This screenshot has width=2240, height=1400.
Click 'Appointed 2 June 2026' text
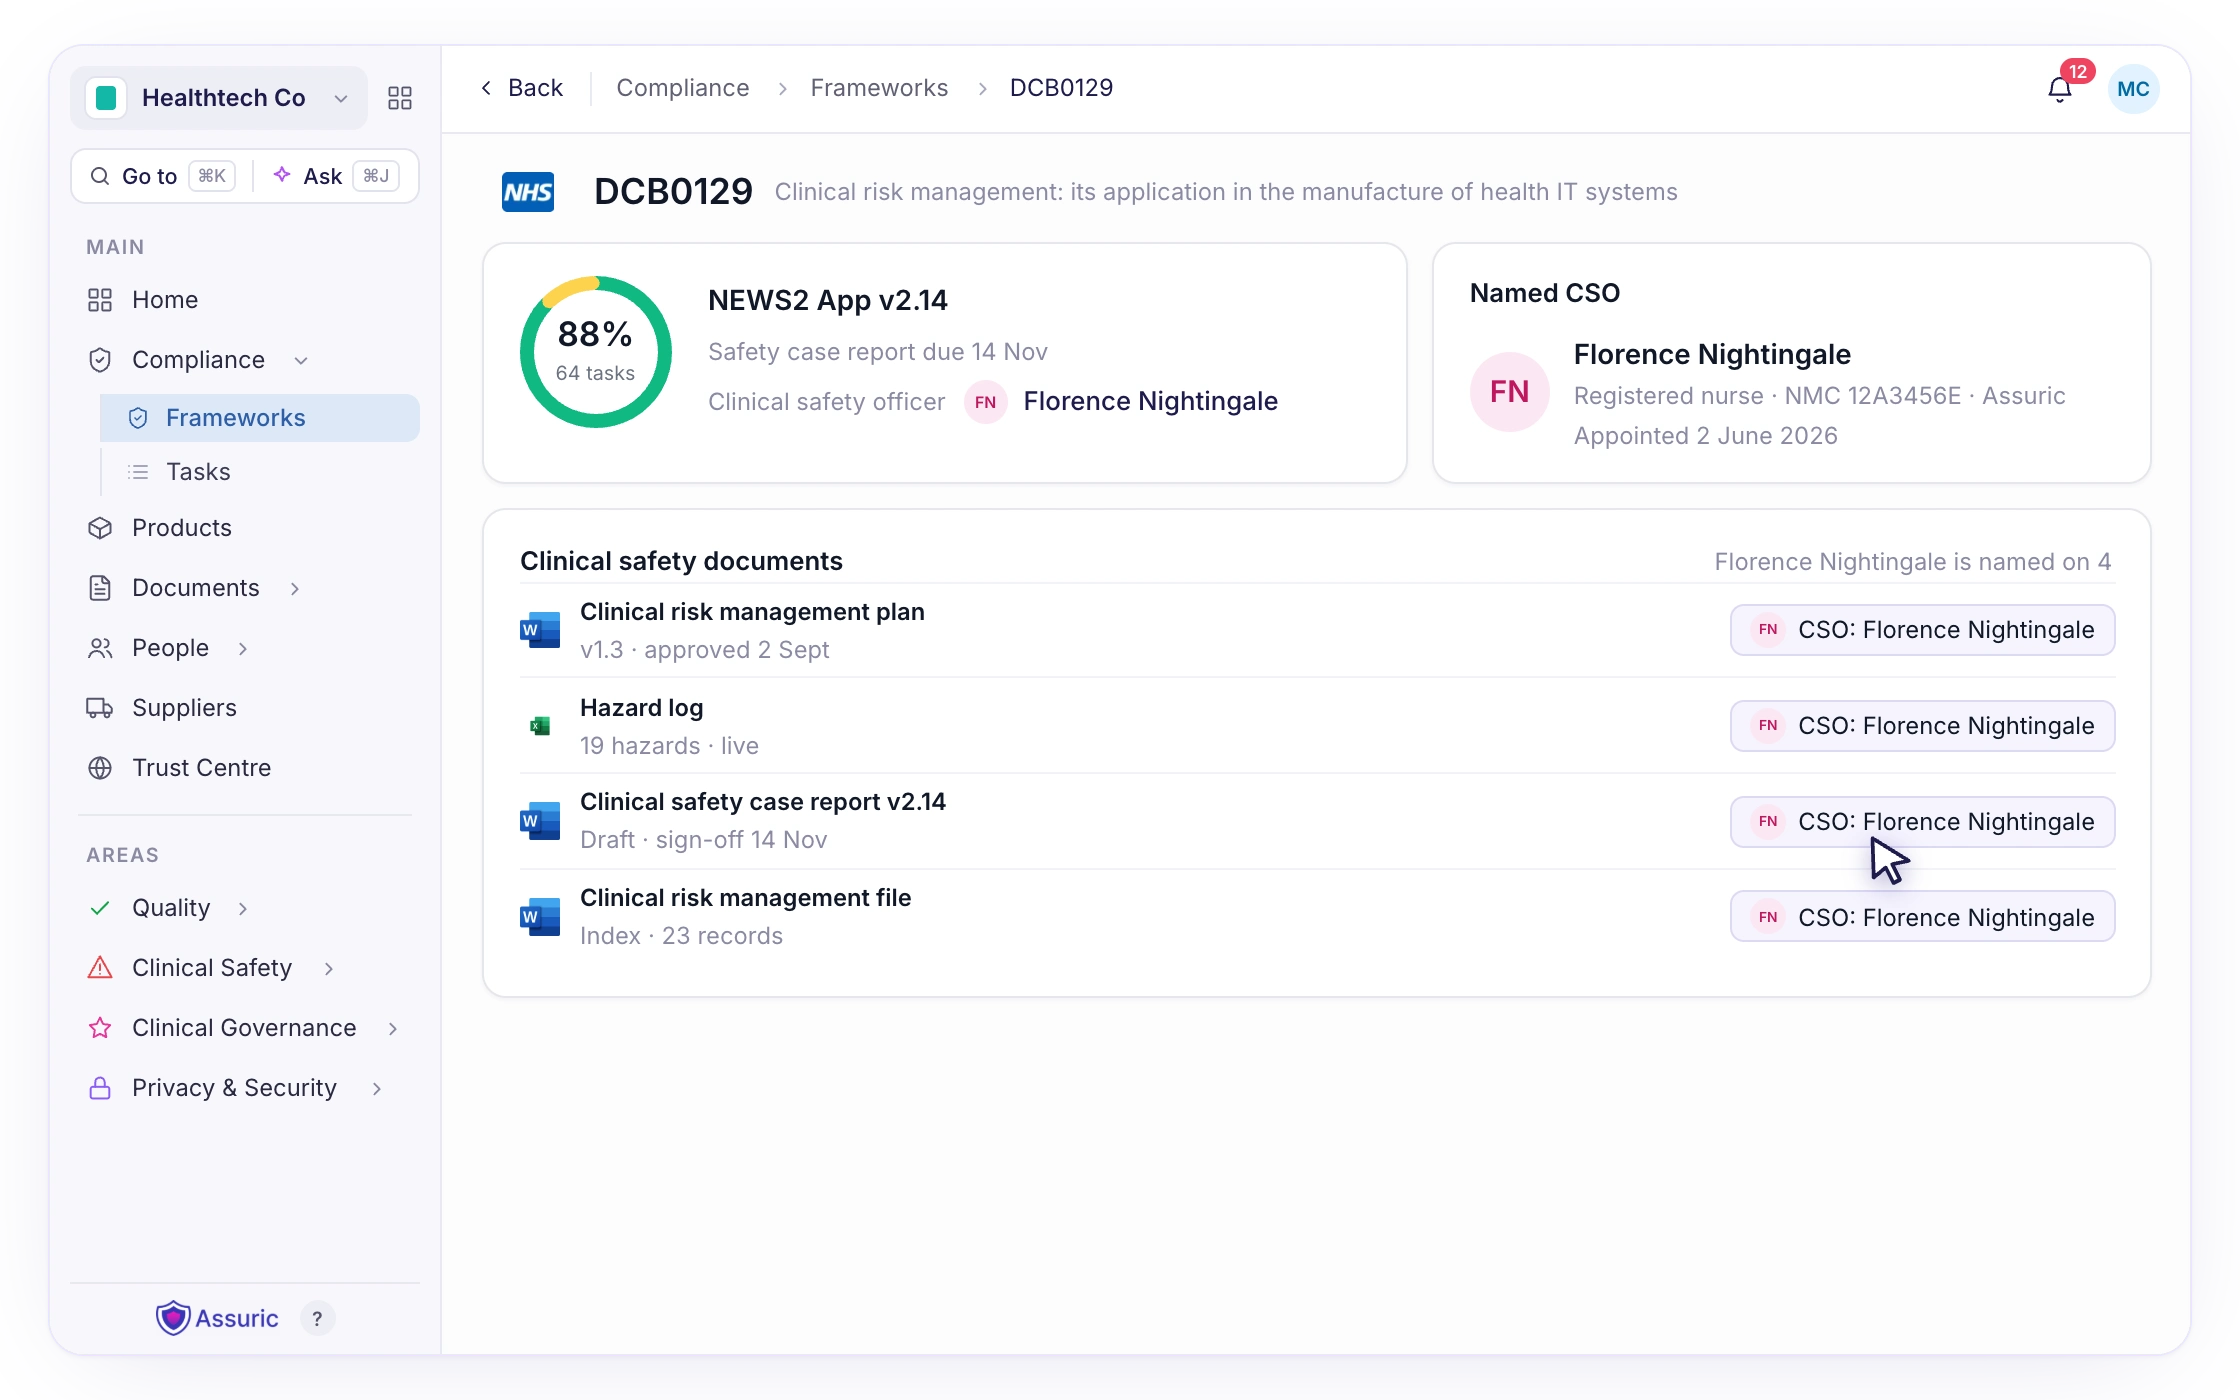(x=1706, y=436)
